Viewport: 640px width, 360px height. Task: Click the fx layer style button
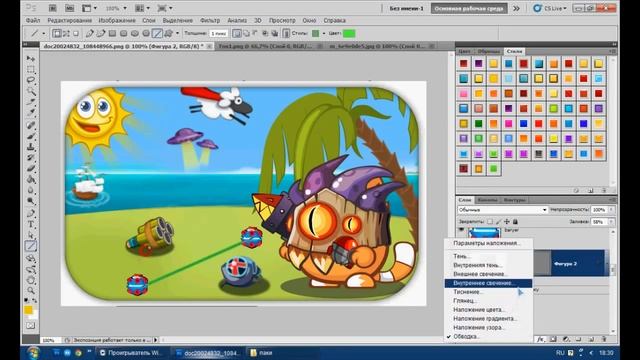click(x=541, y=339)
